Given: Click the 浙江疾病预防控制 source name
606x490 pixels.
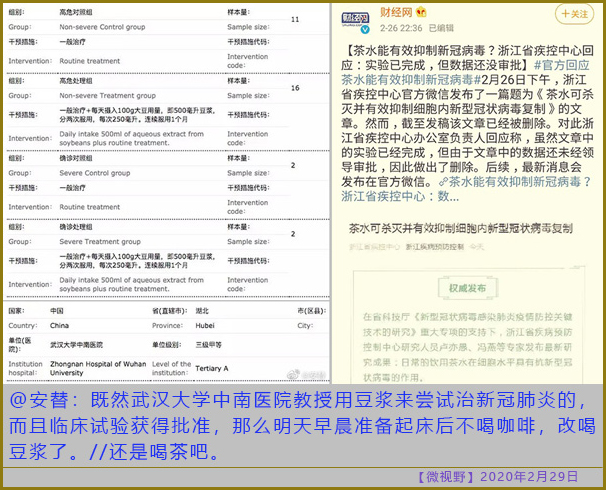Looking at the screenshot, I should (435, 247).
